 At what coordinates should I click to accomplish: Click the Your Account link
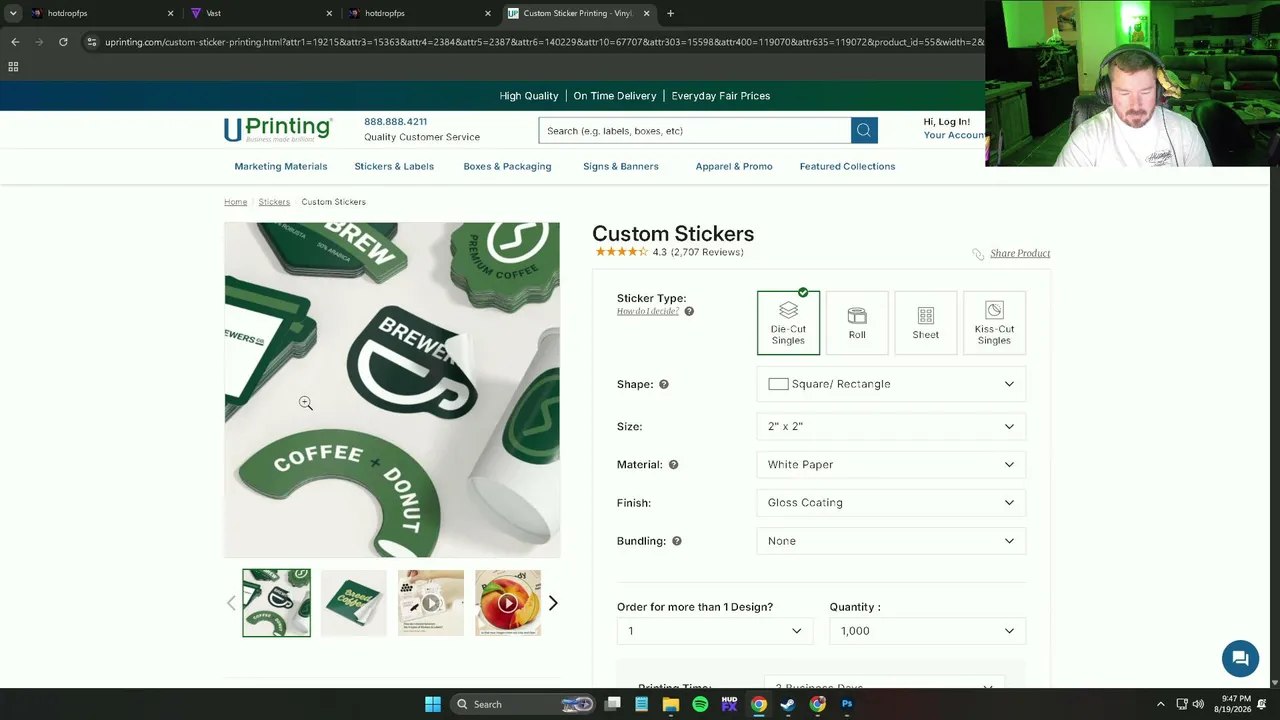coord(954,135)
